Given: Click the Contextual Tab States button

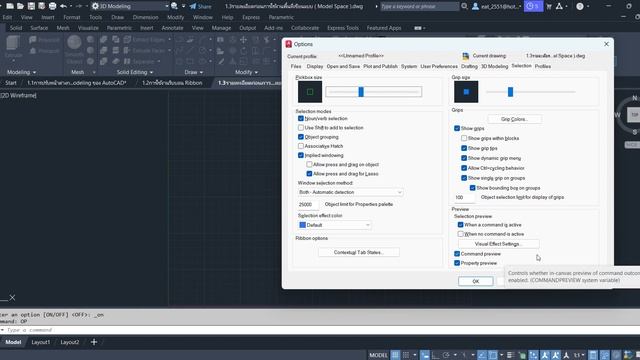Looking at the screenshot, I should (x=358, y=252).
